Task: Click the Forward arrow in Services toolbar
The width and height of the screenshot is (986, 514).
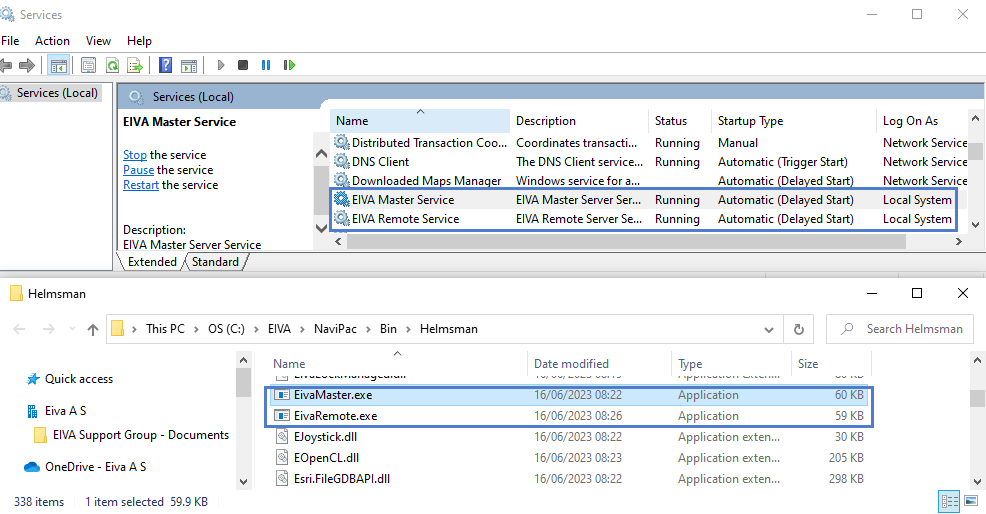Action: pos(27,65)
